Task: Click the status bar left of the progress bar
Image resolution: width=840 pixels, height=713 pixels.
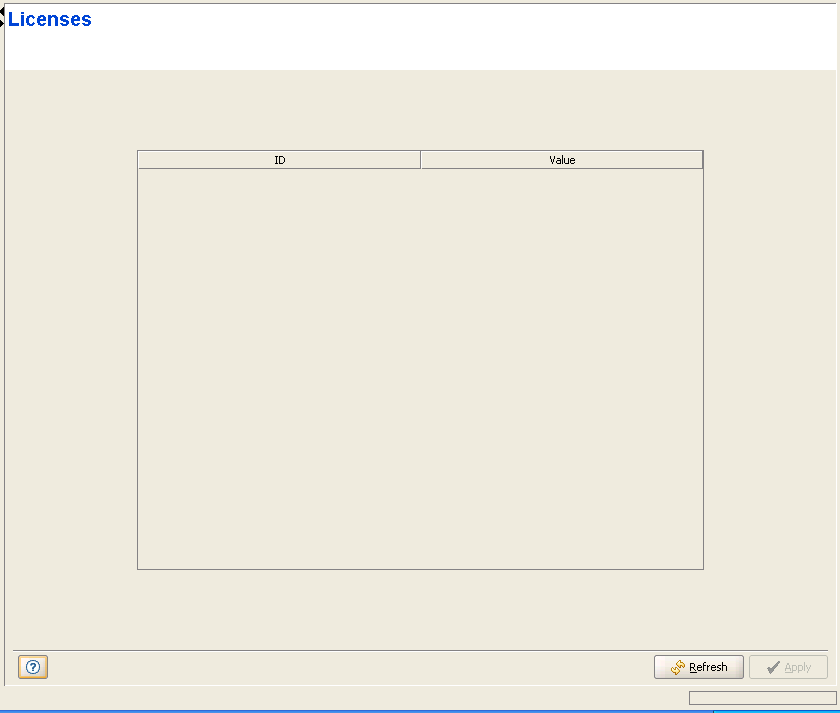Action: tap(340, 698)
